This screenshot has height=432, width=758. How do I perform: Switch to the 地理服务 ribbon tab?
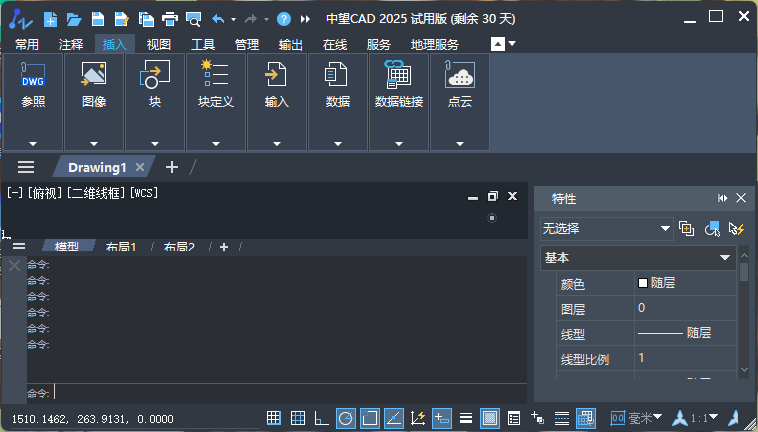(435, 44)
